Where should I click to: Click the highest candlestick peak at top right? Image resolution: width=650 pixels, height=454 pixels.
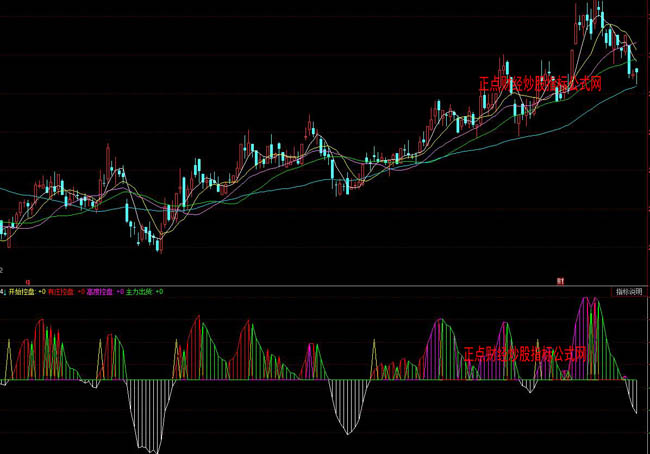coord(600,12)
